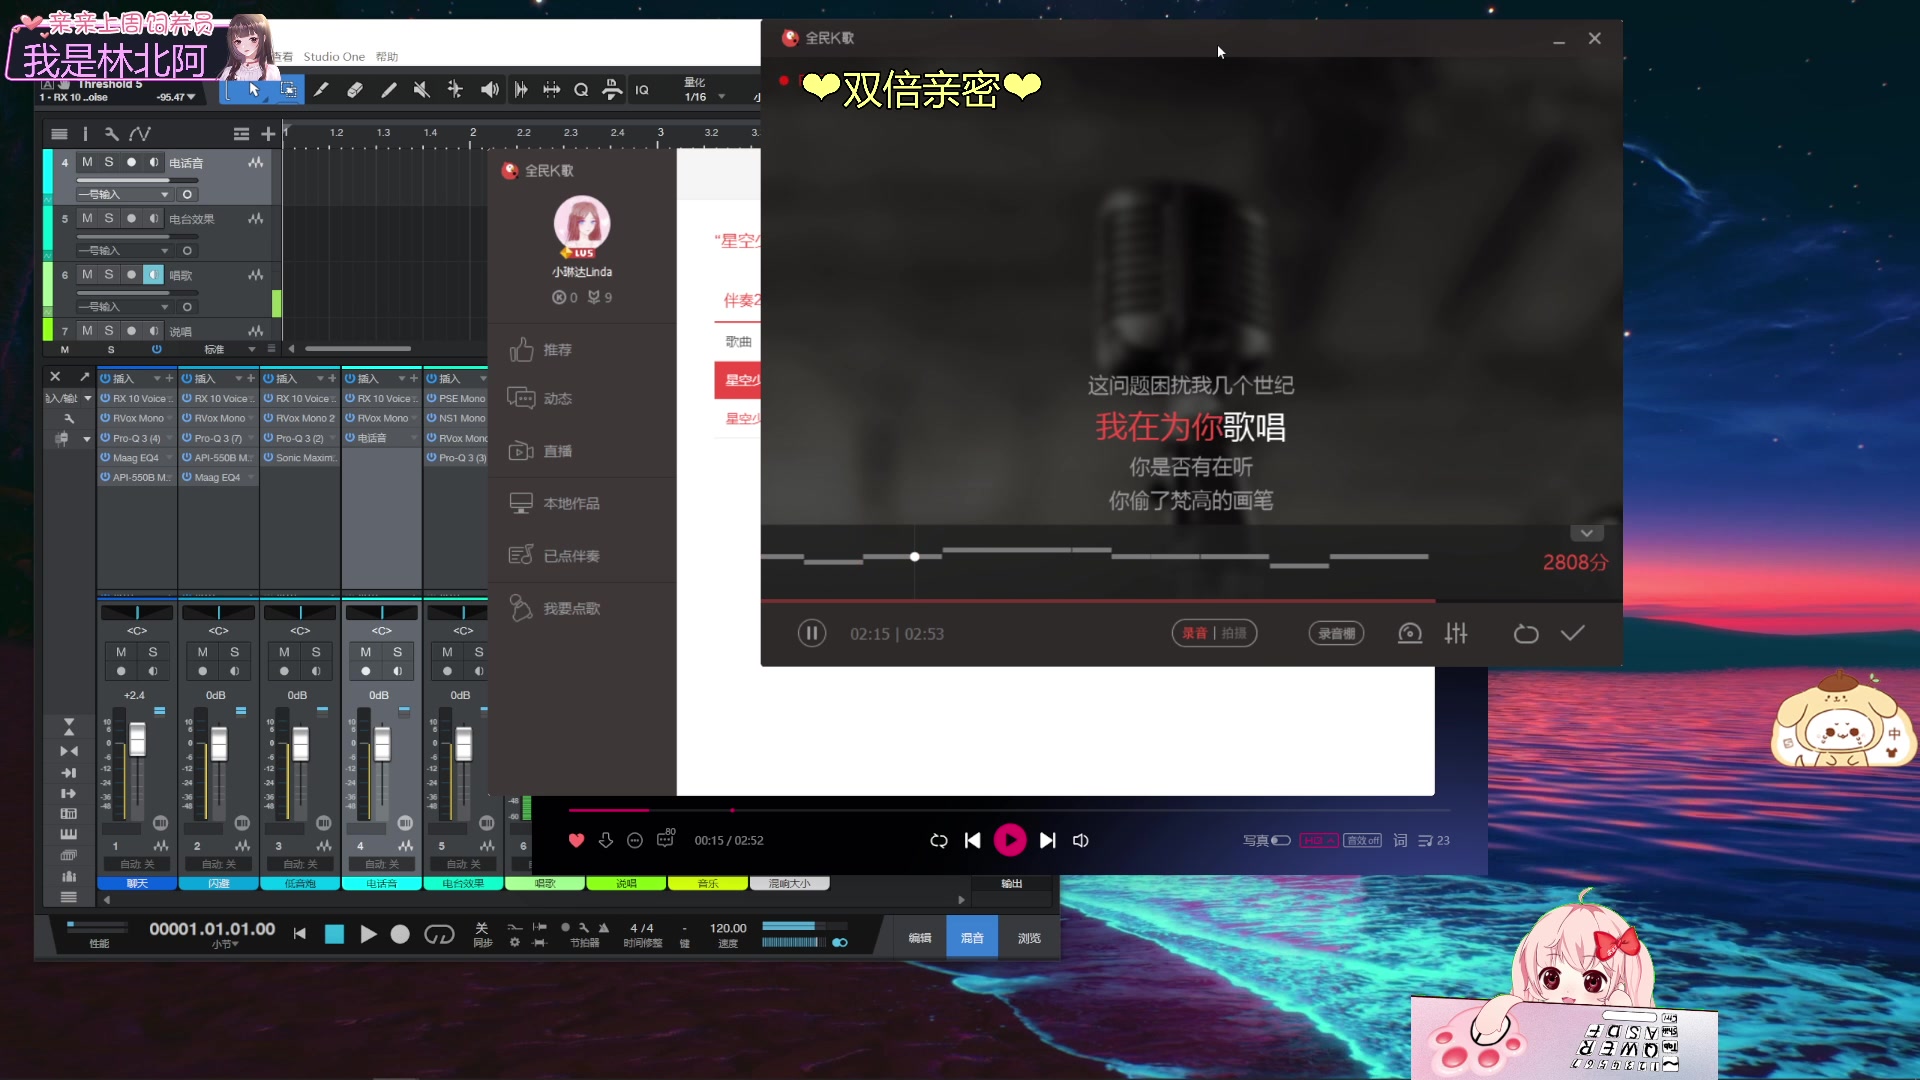Choose the Eraser tool in Studio One
This screenshot has height=1080, width=1920.
coord(355,90)
